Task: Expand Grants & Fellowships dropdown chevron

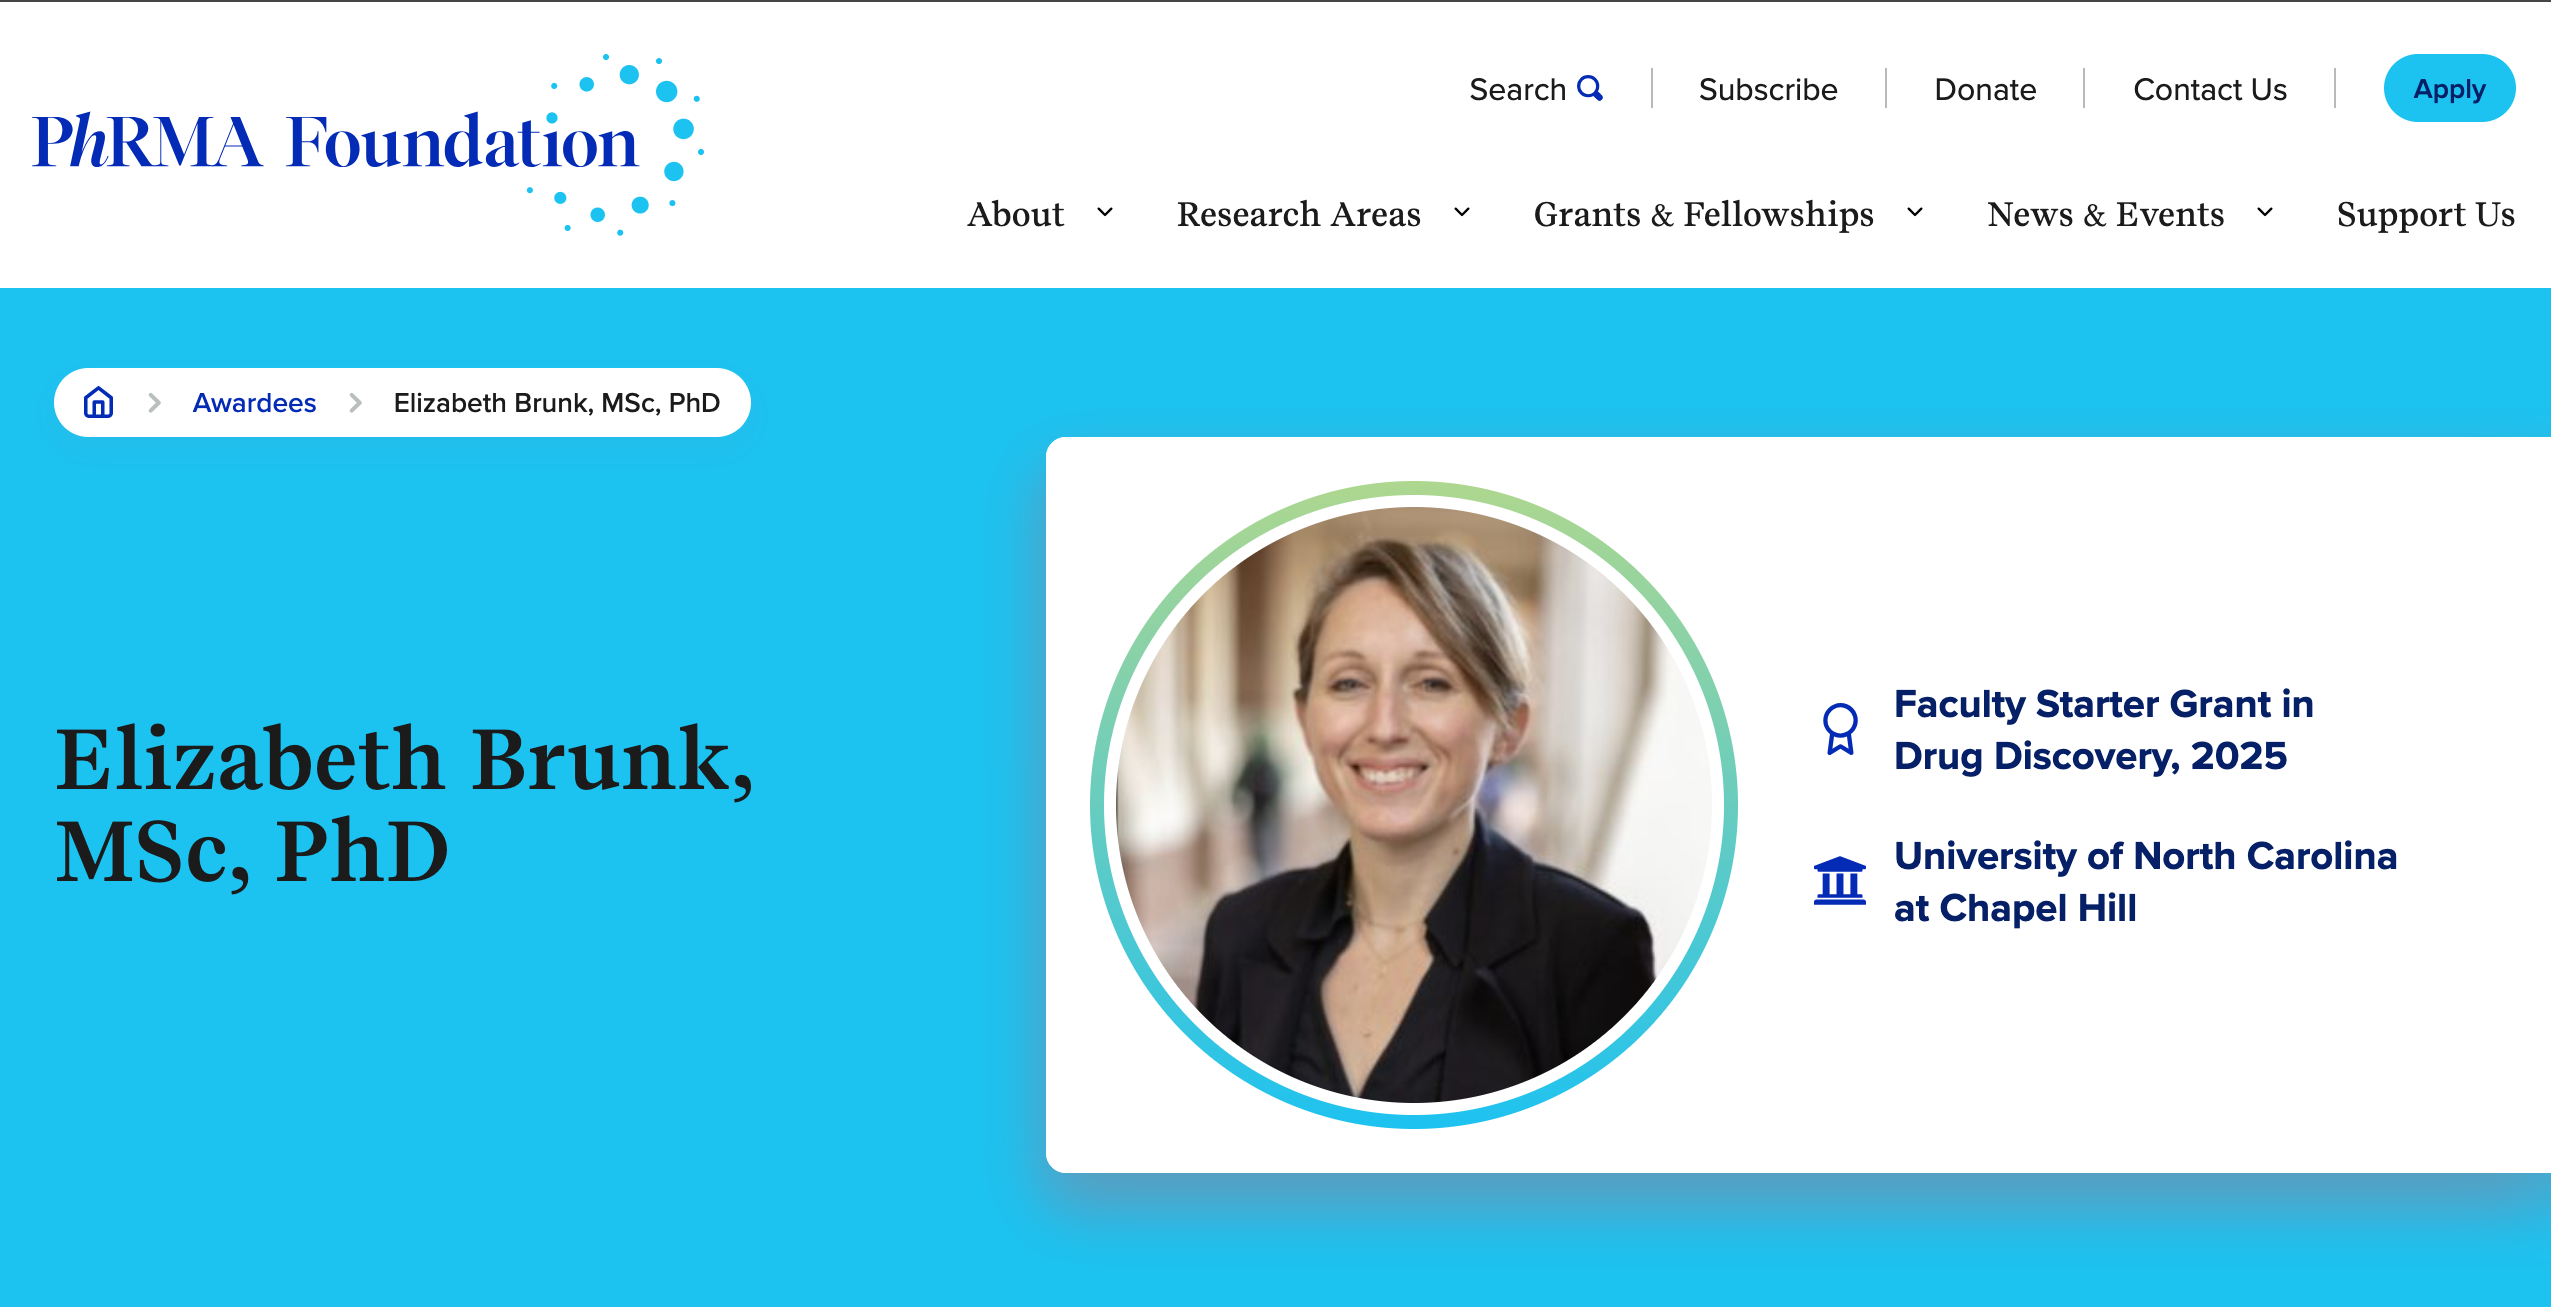Action: pos(1915,212)
